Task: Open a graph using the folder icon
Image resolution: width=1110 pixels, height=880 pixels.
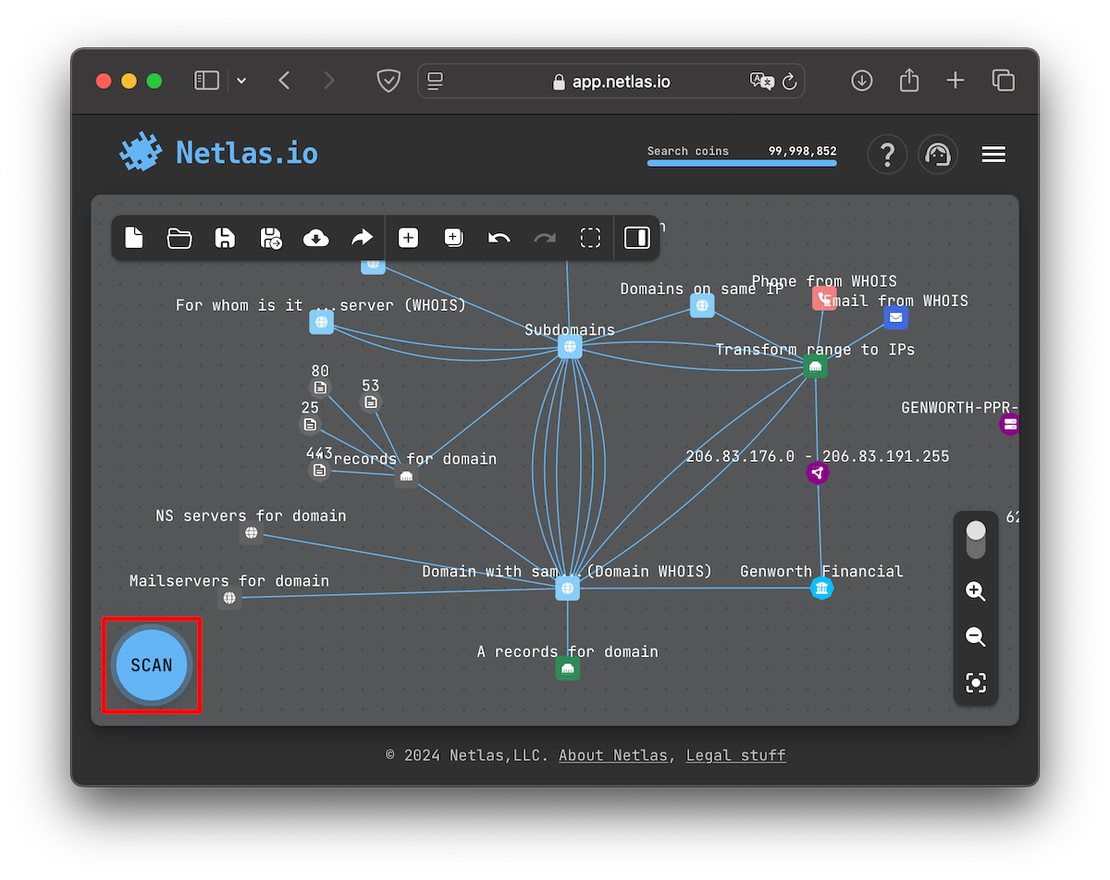Action: 179,238
